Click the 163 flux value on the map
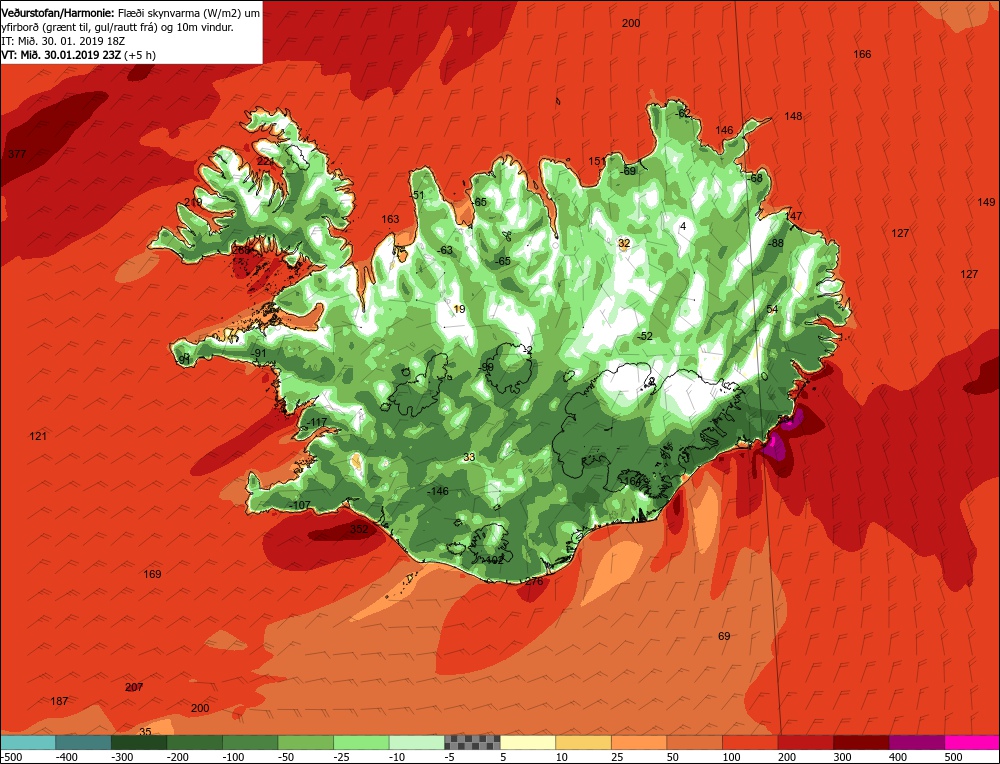Screen dimensions: 1000x764 coord(390,219)
